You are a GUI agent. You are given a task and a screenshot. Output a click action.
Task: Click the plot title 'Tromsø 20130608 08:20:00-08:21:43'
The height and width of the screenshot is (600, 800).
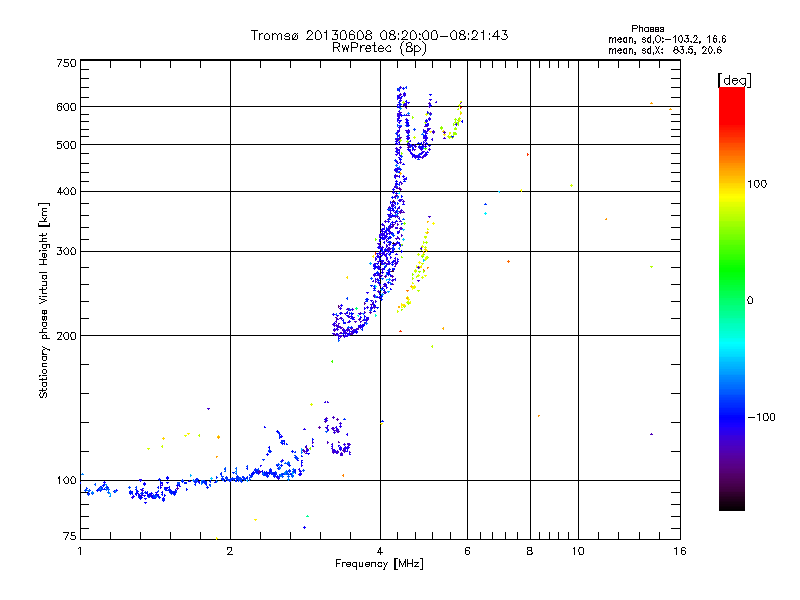379,35
